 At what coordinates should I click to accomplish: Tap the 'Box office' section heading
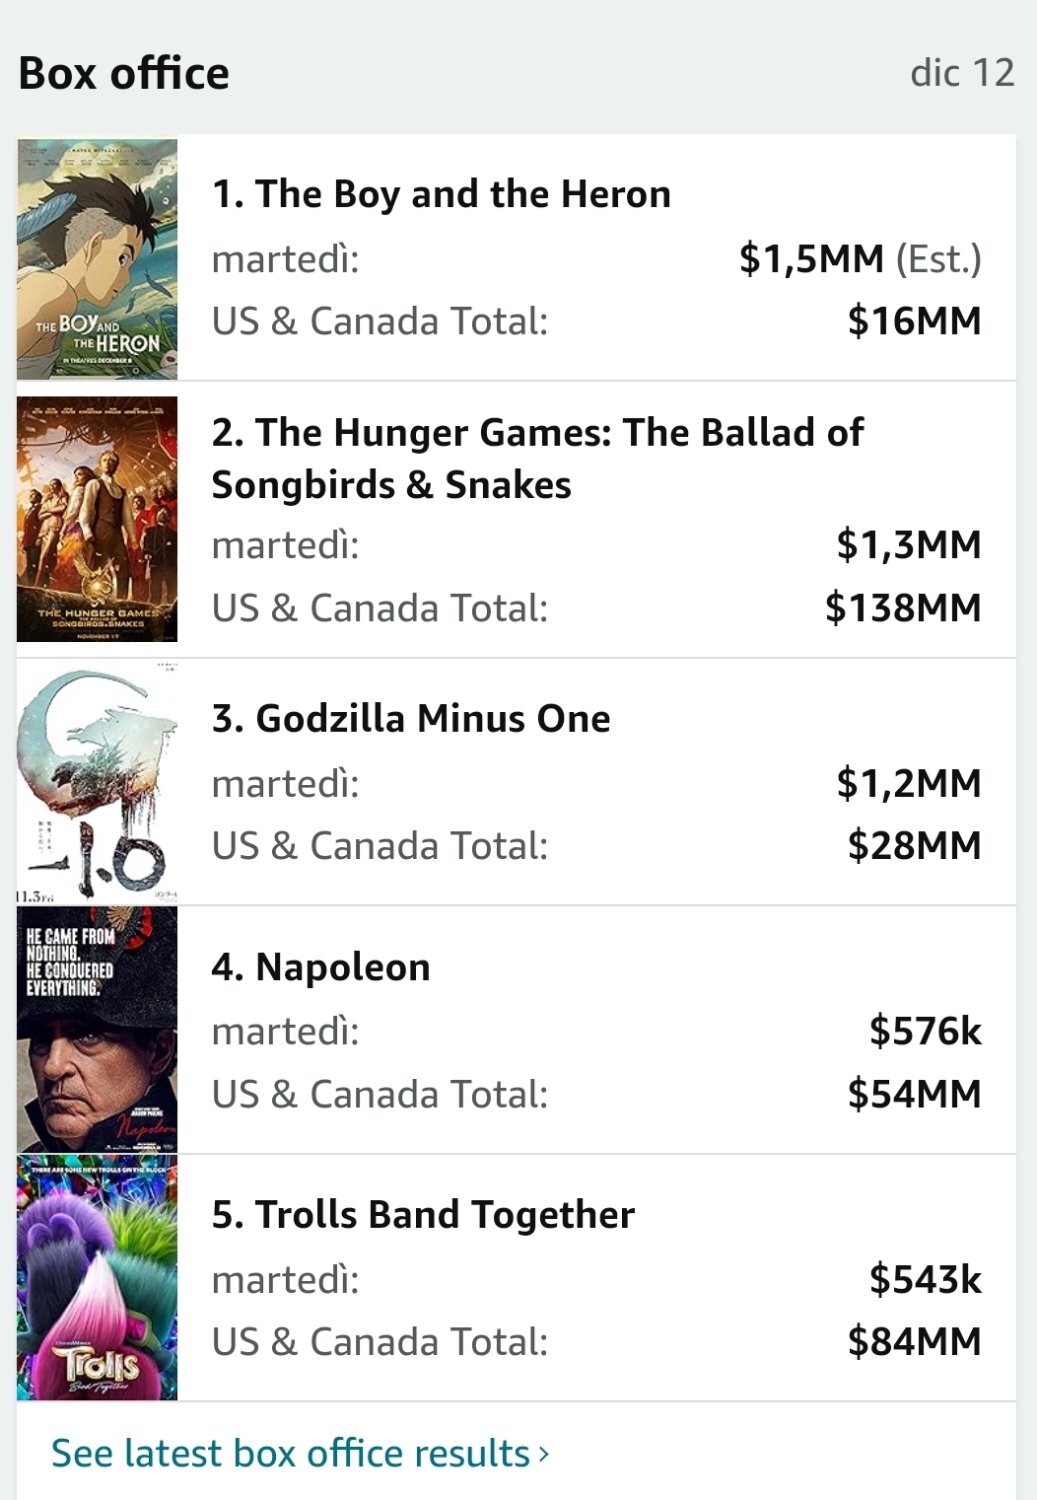point(124,73)
